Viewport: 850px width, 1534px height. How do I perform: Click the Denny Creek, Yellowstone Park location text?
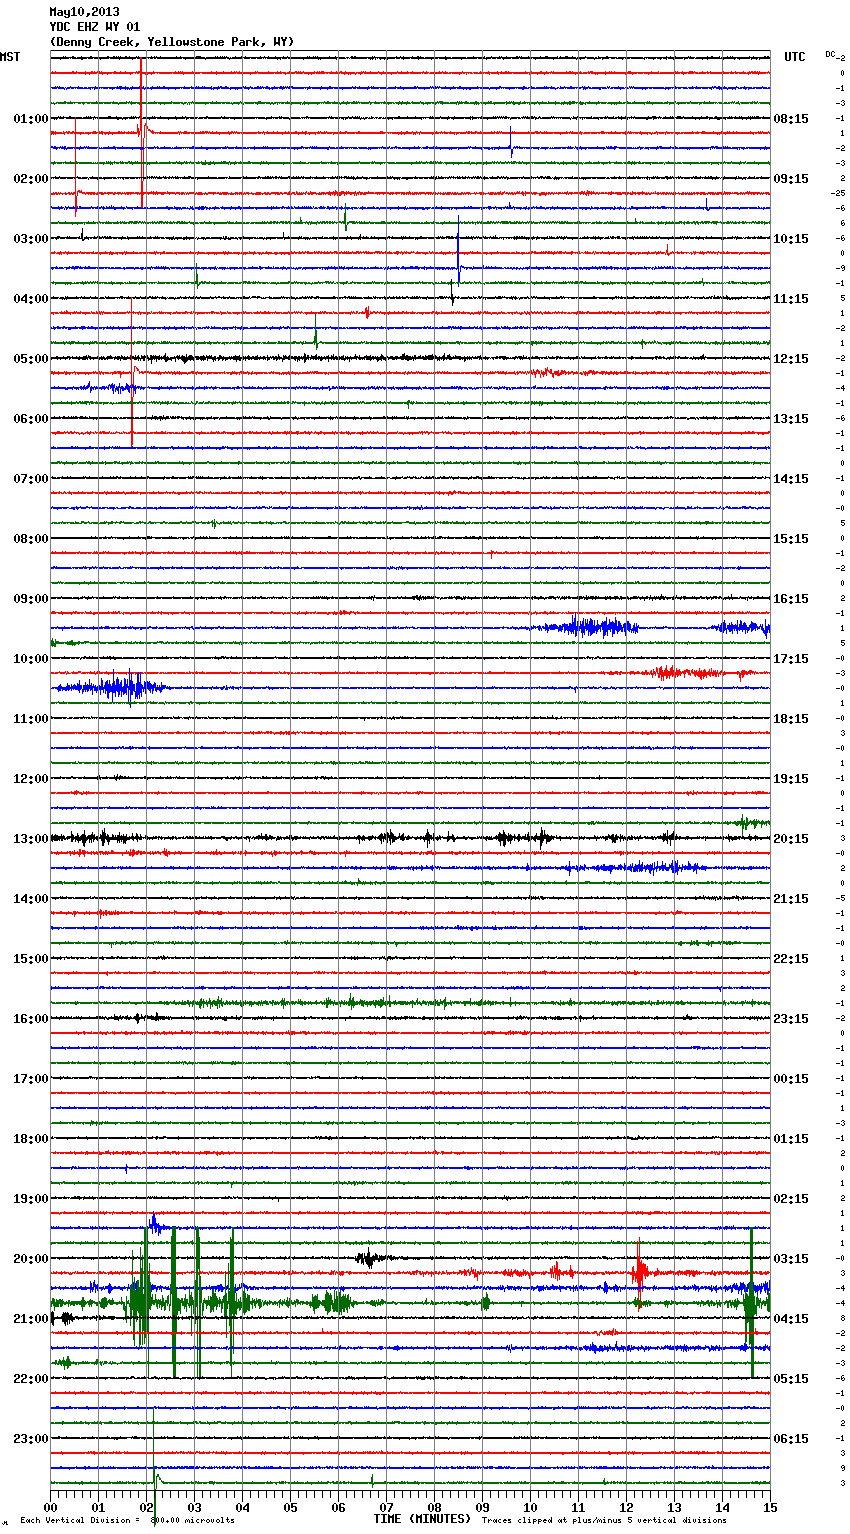pyautogui.click(x=172, y=42)
